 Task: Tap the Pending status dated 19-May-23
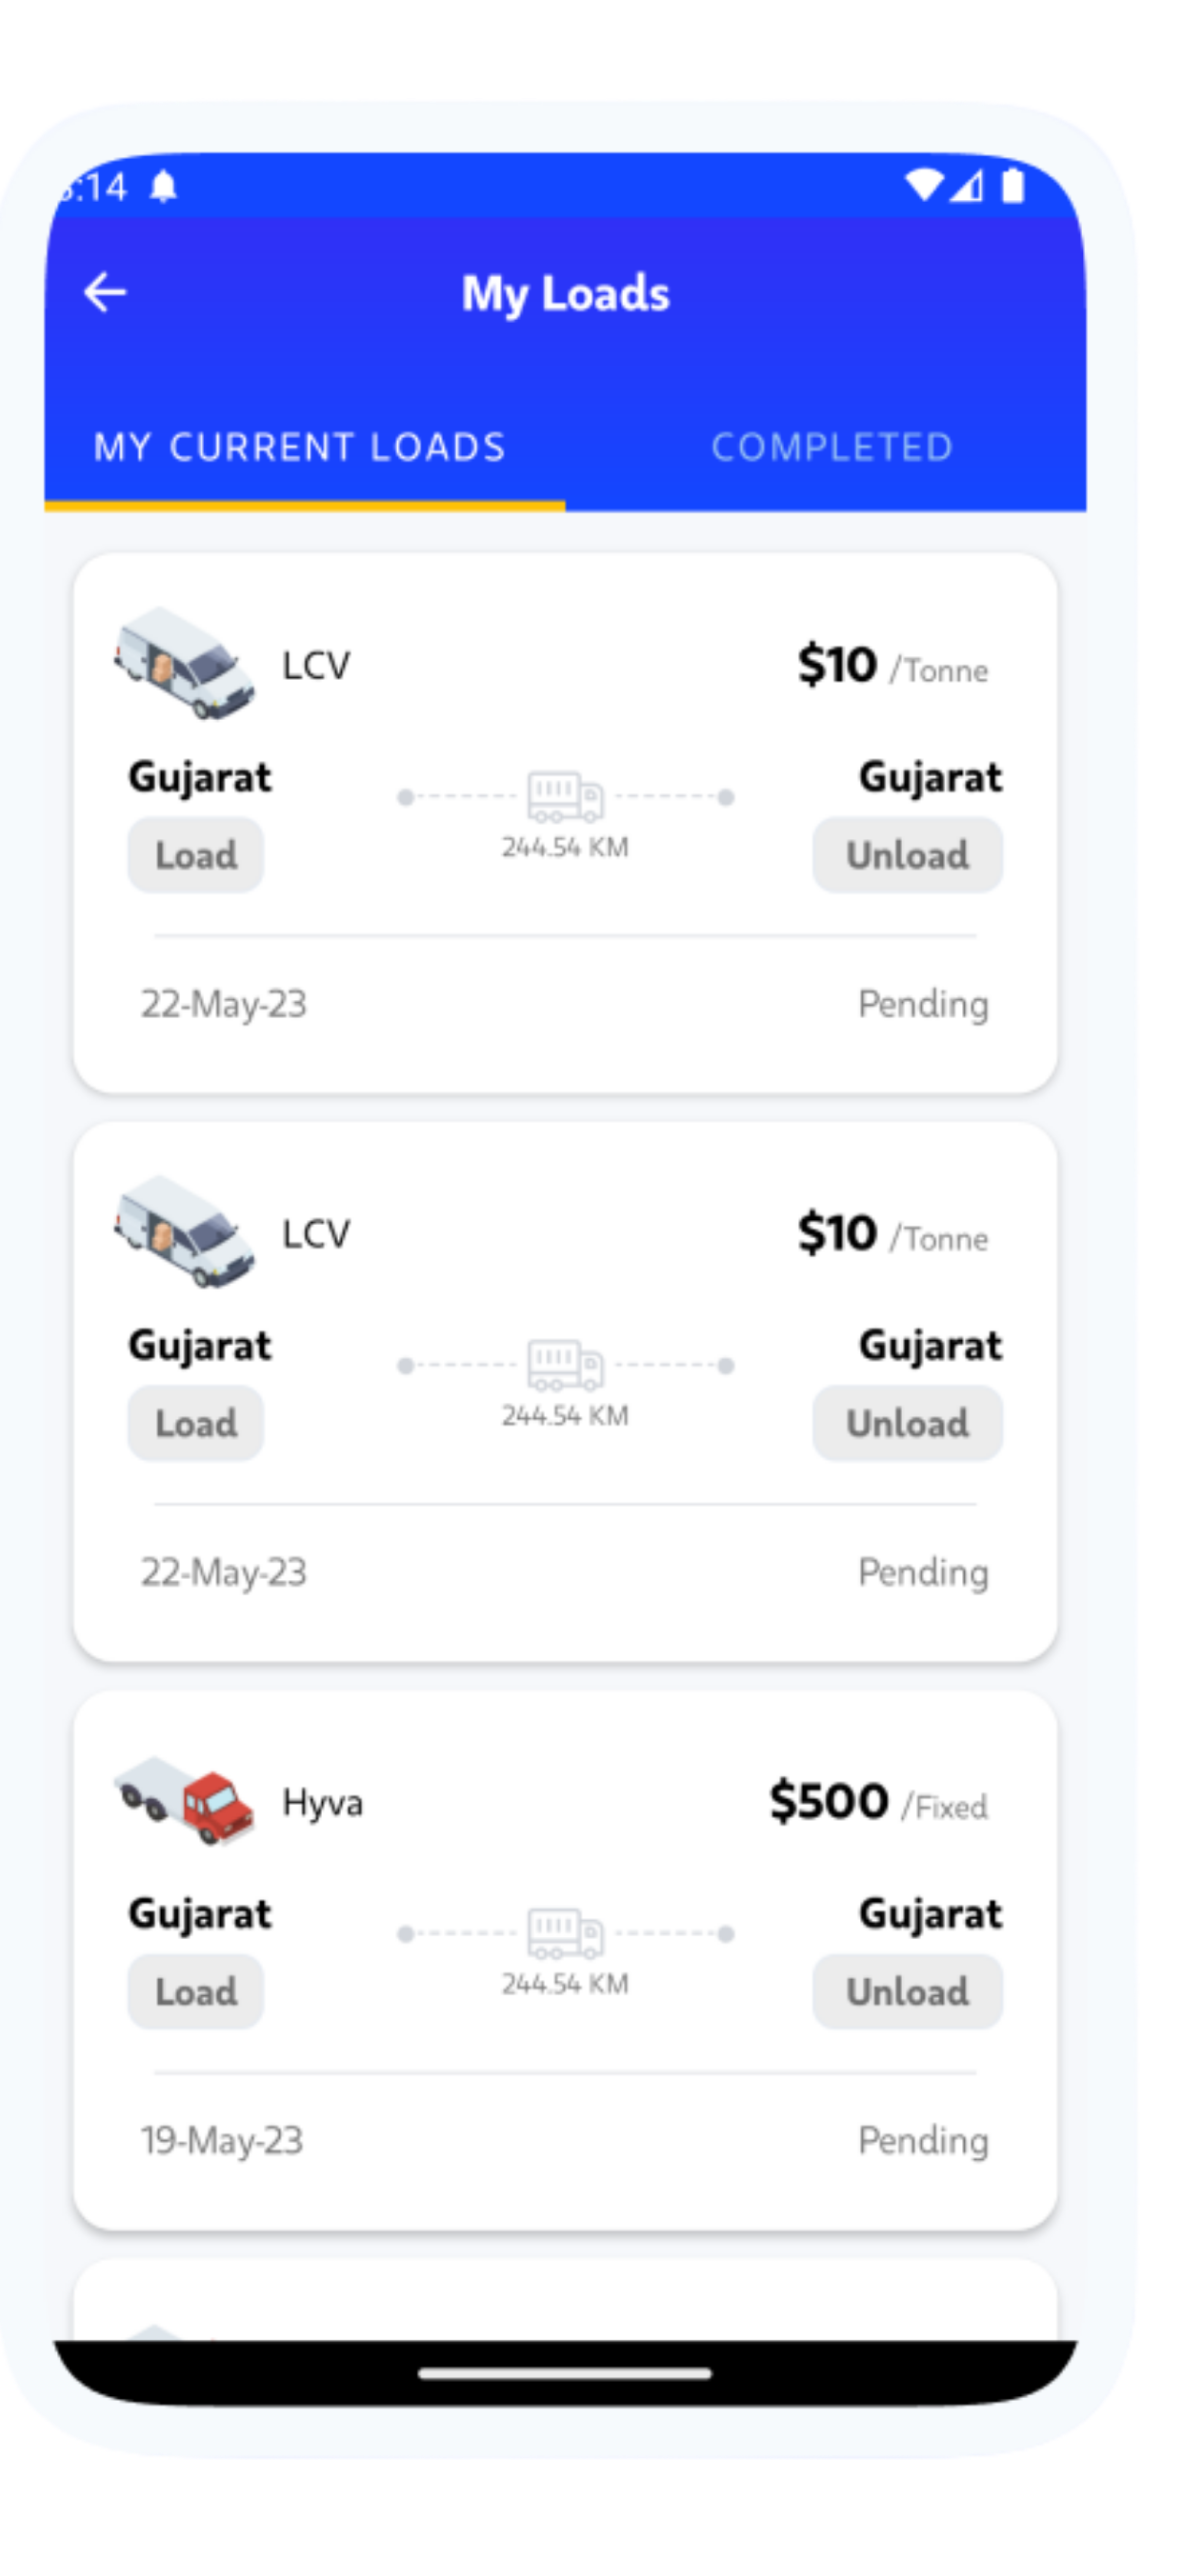click(x=923, y=2140)
